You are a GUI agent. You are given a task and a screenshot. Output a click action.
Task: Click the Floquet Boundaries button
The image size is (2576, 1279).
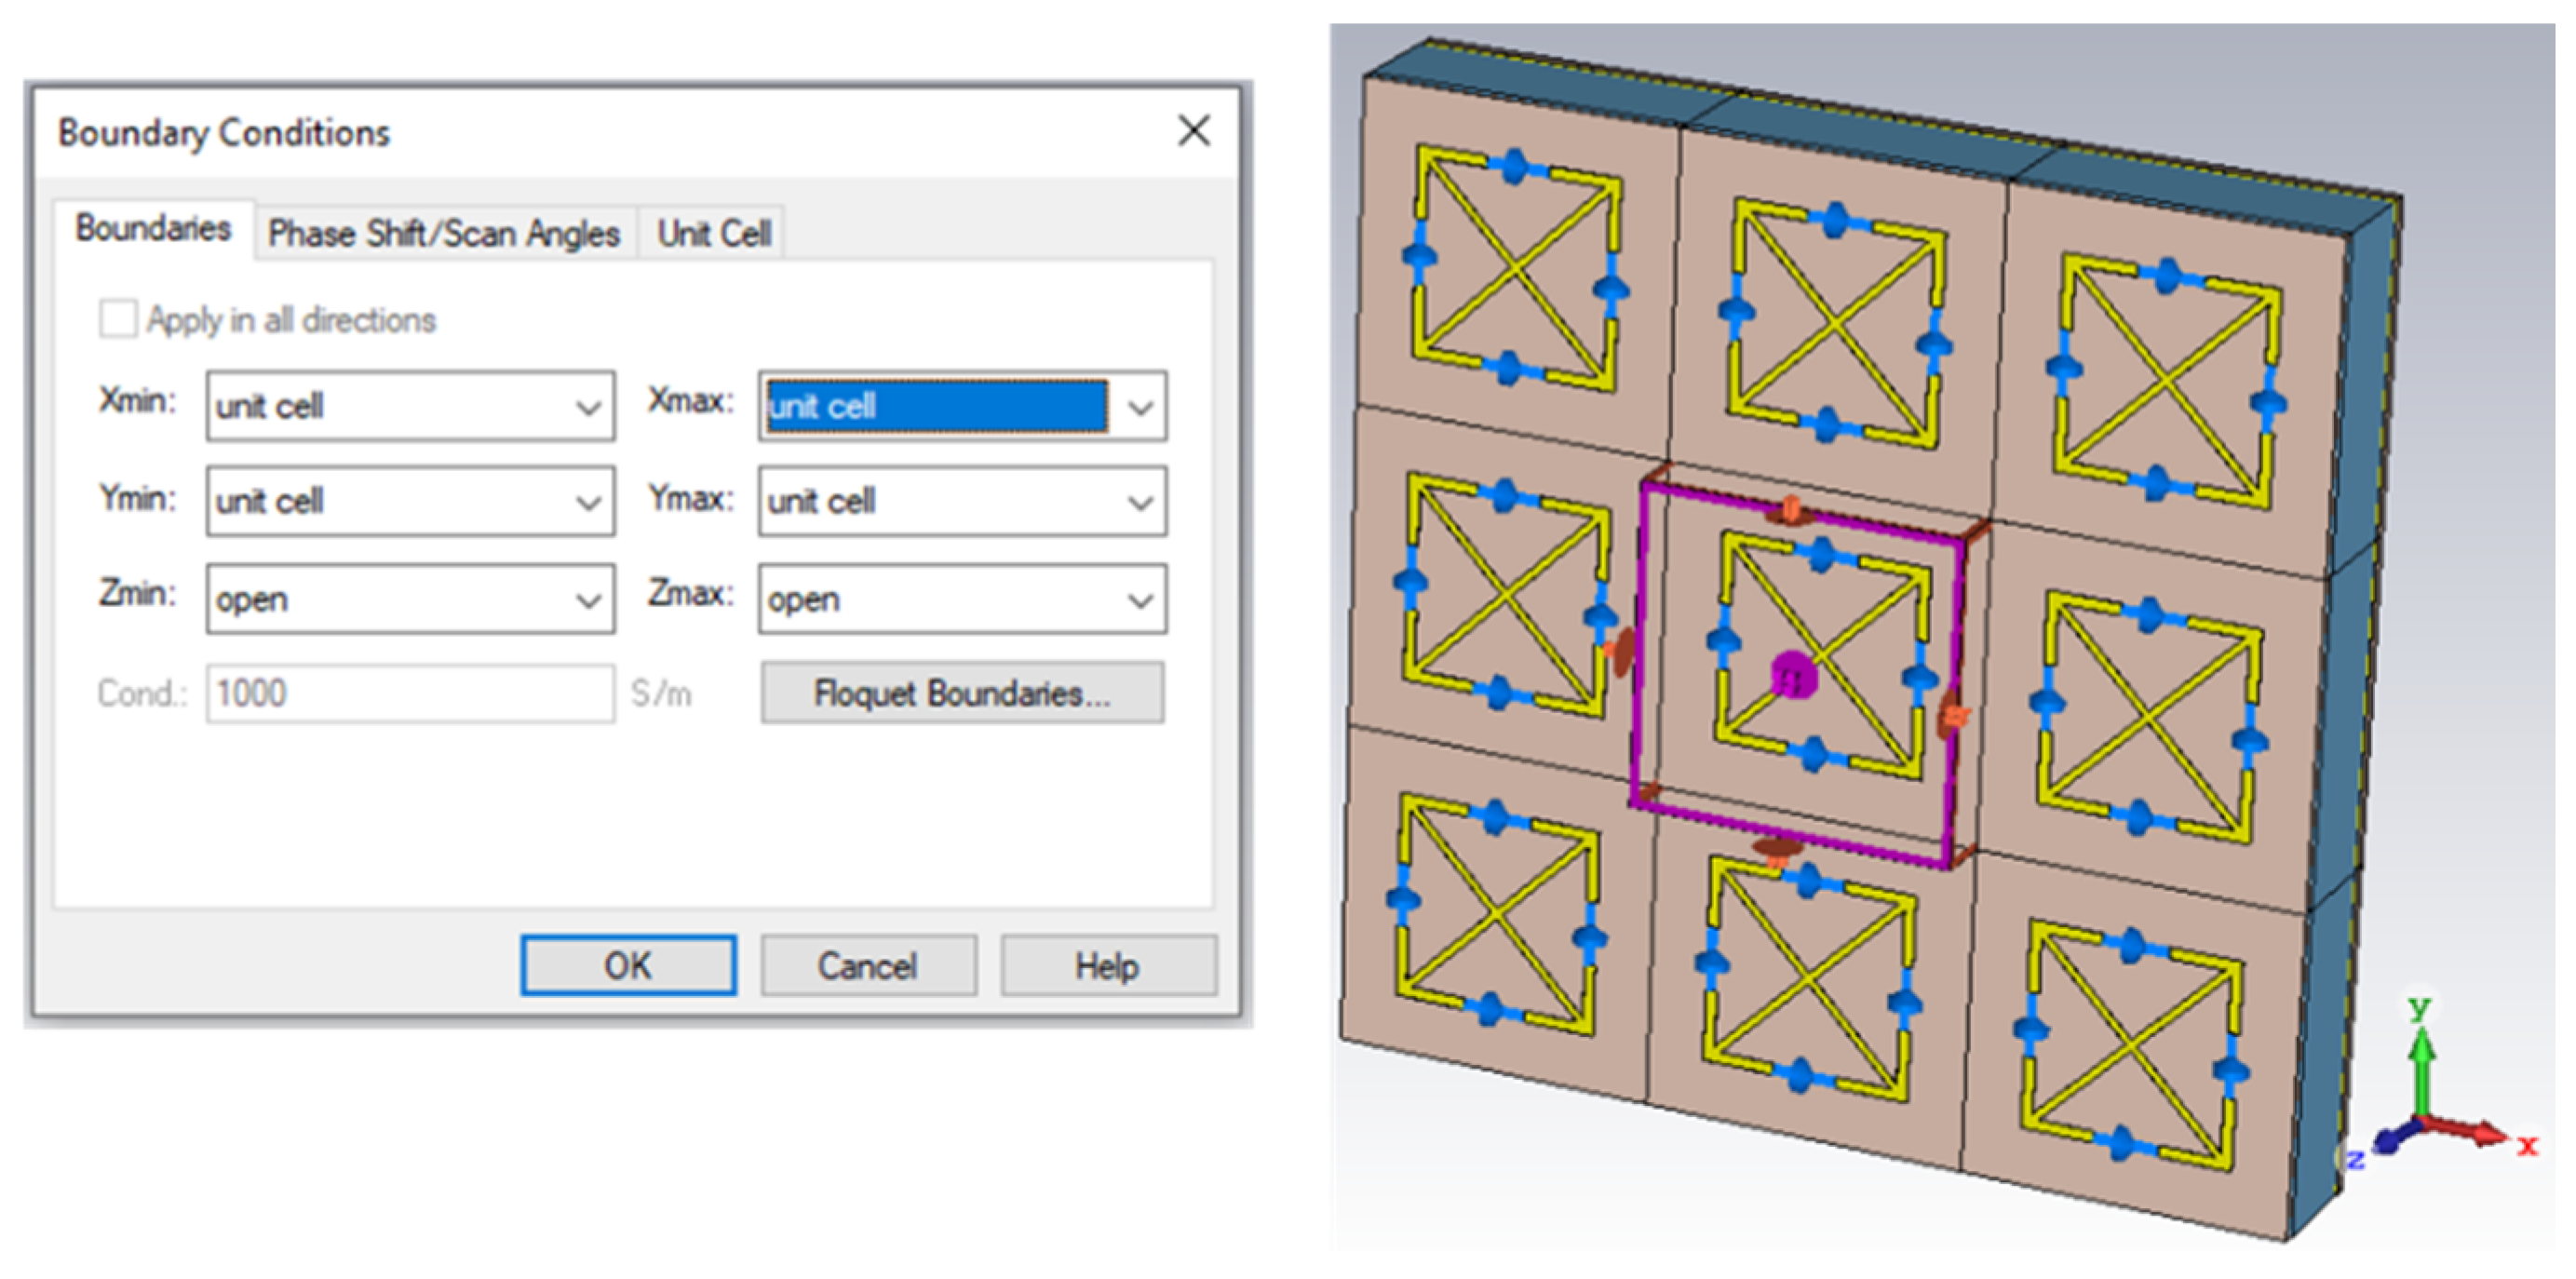pyautogui.click(x=961, y=693)
